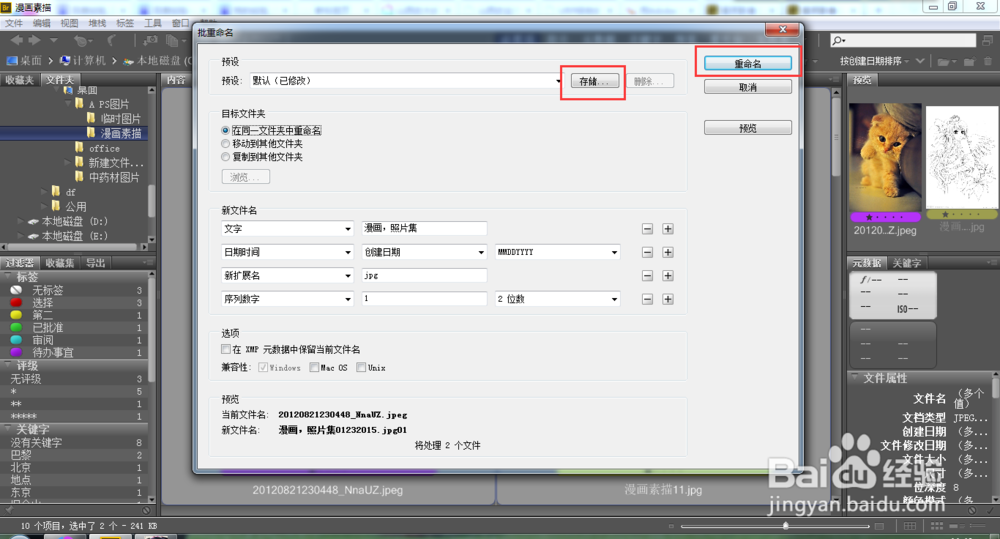This screenshot has height=539, width=1000.
Task: Select the orange cat preview thumbnail
Action: [x=885, y=158]
